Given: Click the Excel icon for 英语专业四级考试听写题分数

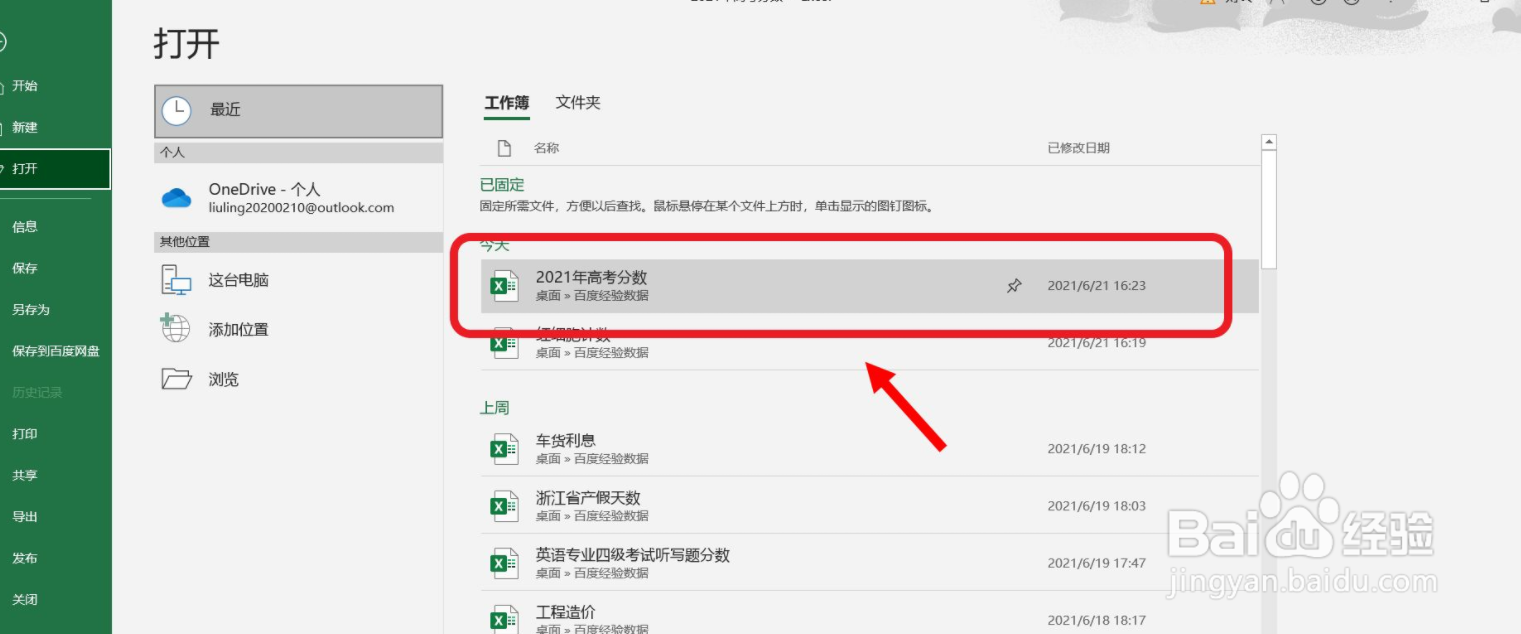Looking at the screenshot, I should (x=504, y=563).
